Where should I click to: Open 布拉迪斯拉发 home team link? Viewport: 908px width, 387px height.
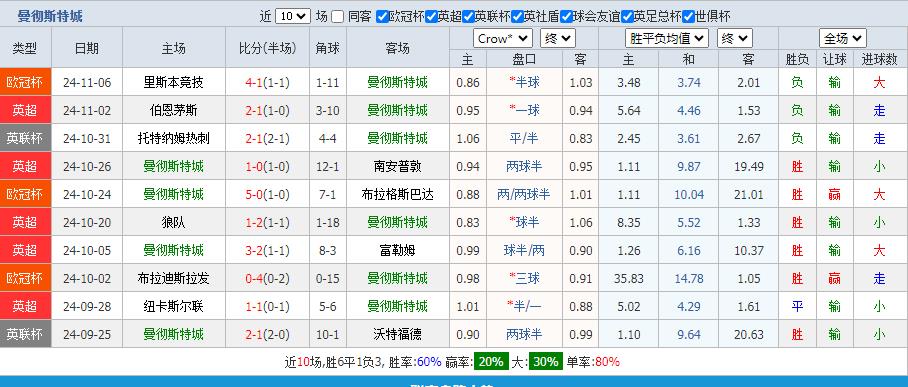coord(174,278)
